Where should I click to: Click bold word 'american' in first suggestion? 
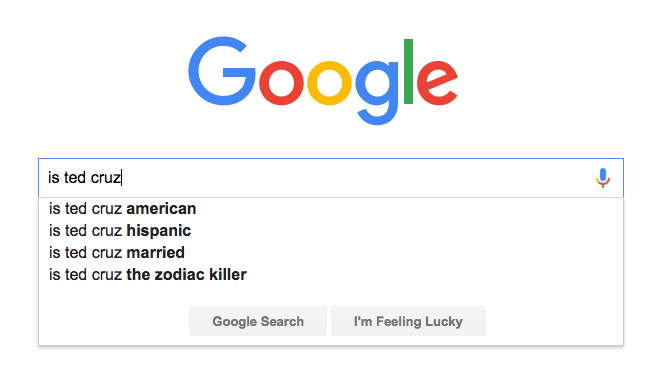coord(161,209)
